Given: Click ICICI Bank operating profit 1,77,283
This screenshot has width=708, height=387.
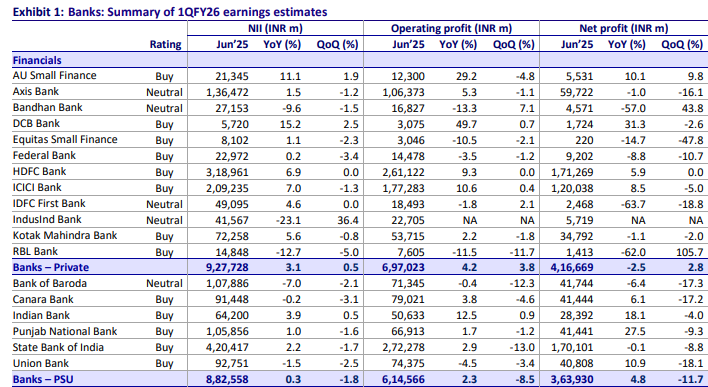Looking at the screenshot, I should [x=403, y=188].
